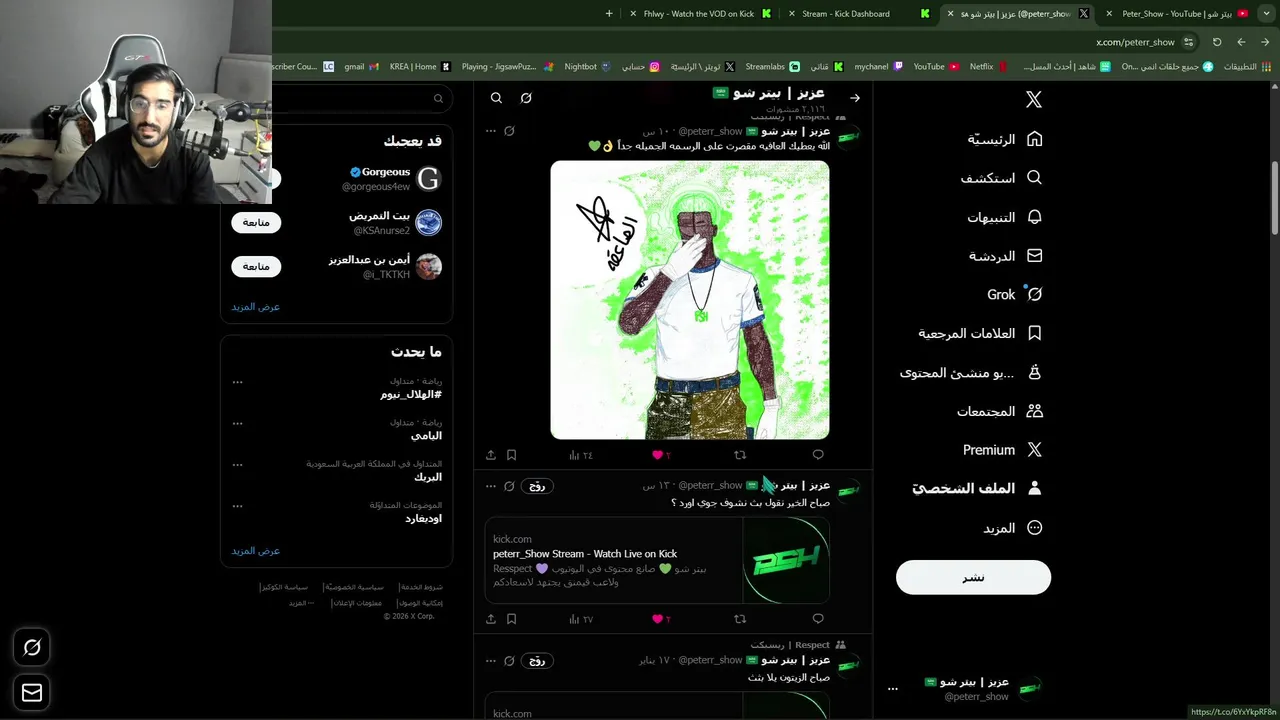The height and width of the screenshot is (720, 1280).
Task: Switch to Stream - Kick Dashboard tab
Action: click(x=857, y=14)
